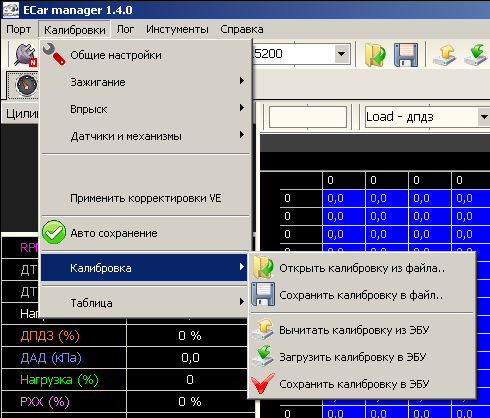Click the icon beside Загрузить калибровку в ЭБУ
Viewport: 490px width, 418px height.
pos(263,356)
